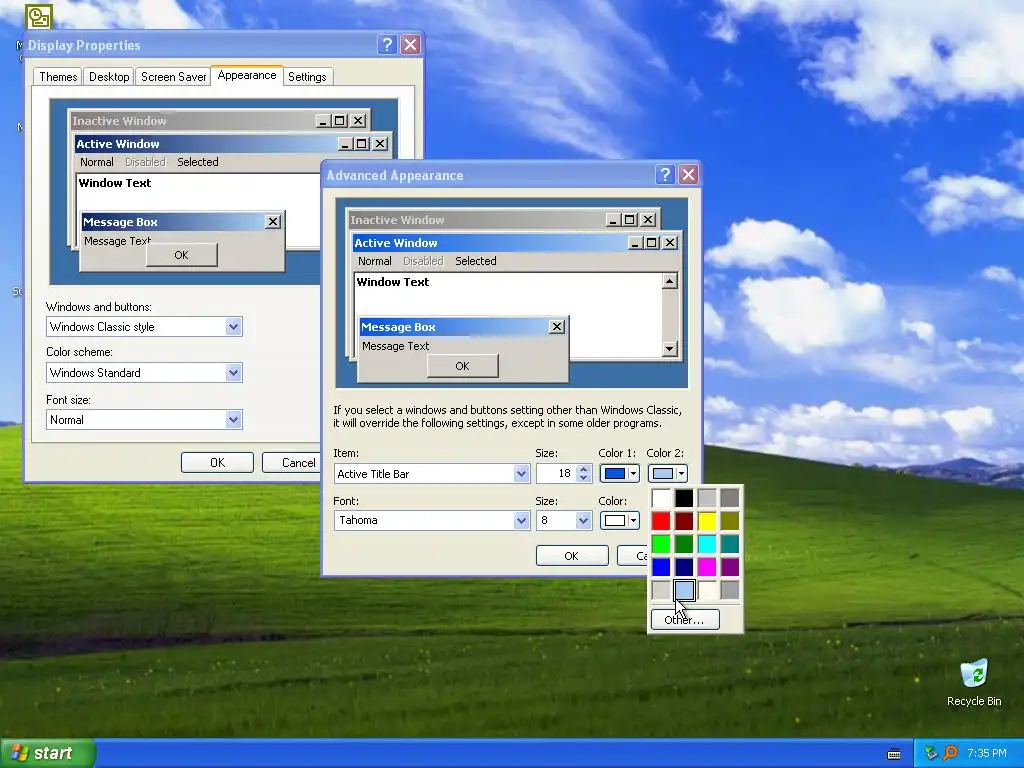Viewport: 1024px width, 768px height.
Task: Click the Inactive Window title bar in Advanced Appearance preview
Action: click(x=503, y=220)
